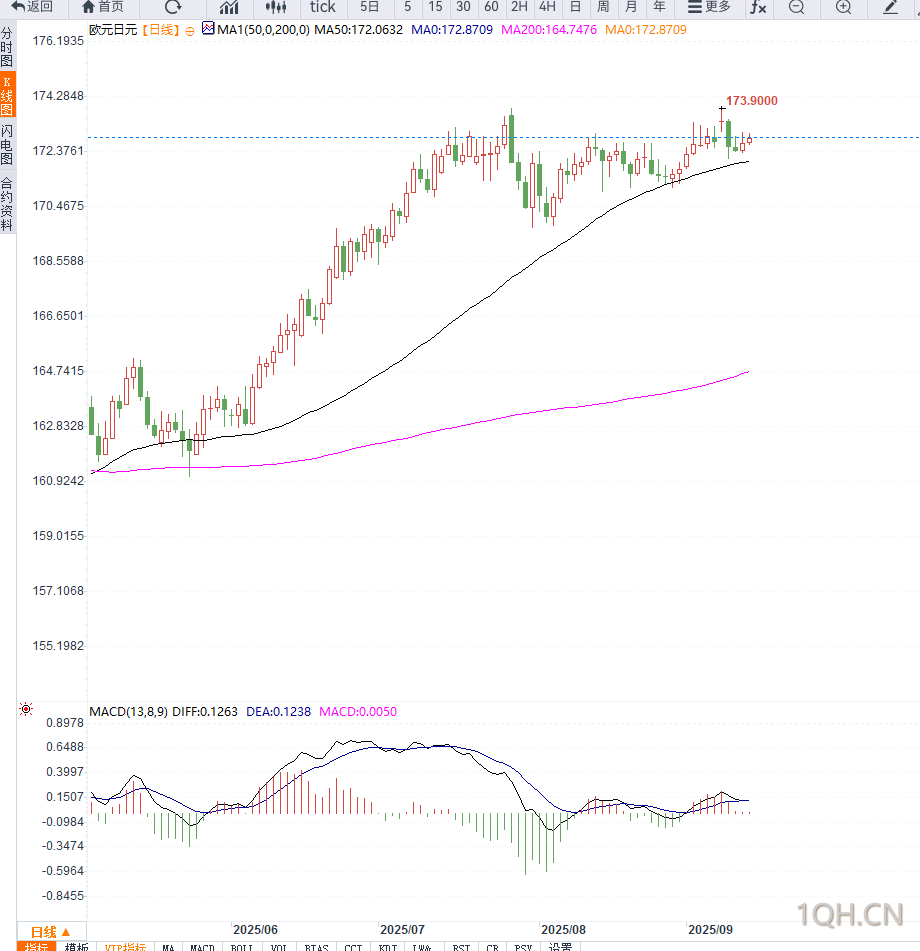
Task: Open the 日线 period selector at bottom
Action: [x=51, y=932]
